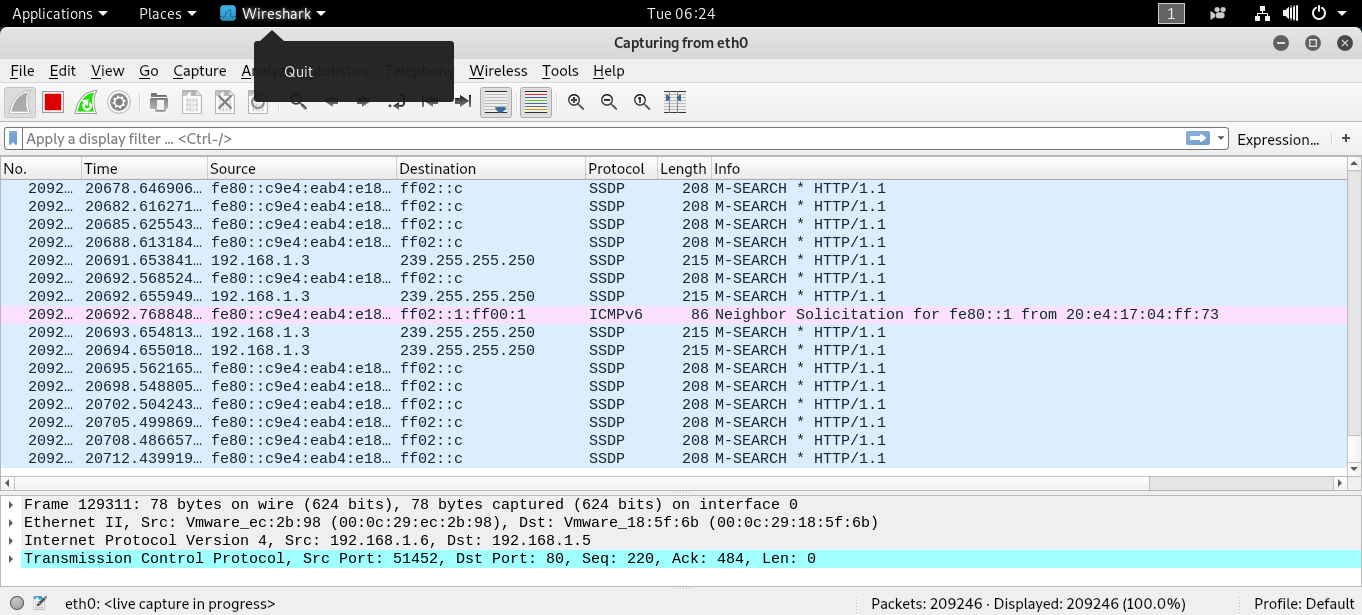The image size is (1362, 615).
Task: Toggle packet list colorization
Action: tap(536, 101)
